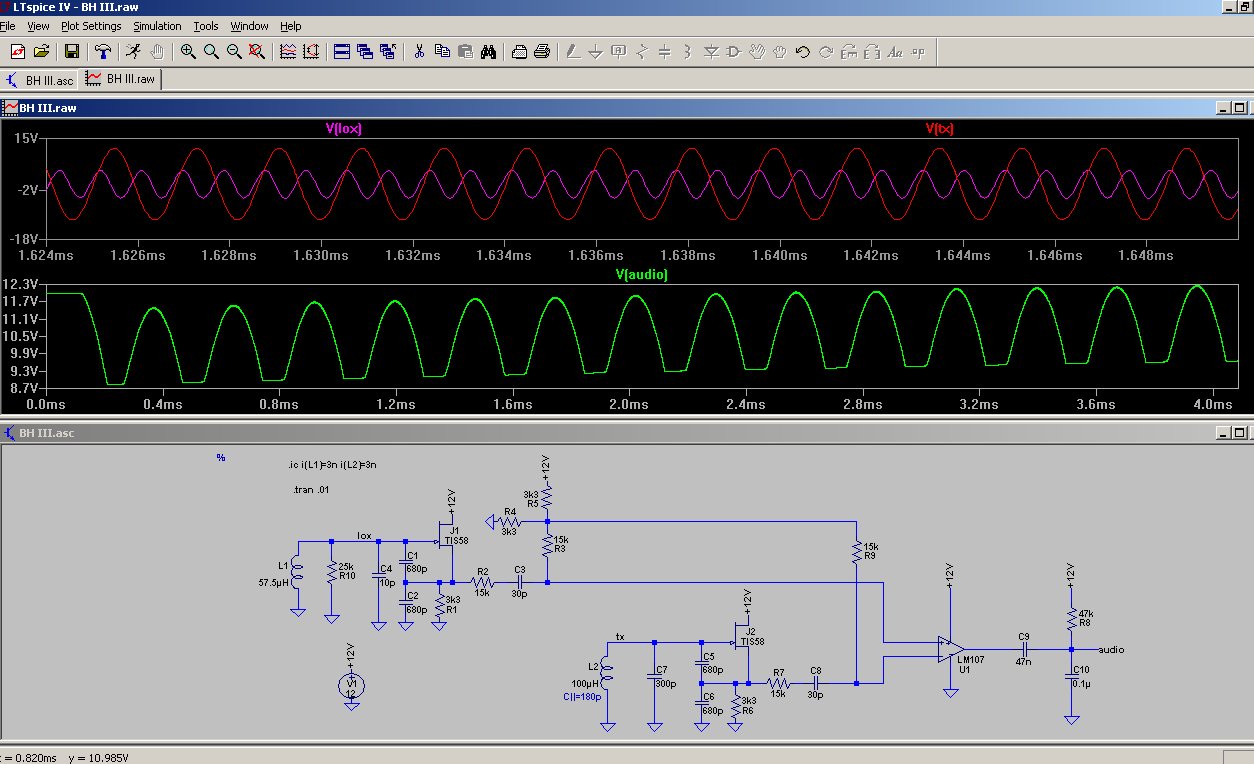The height and width of the screenshot is (764, 1254).
Task: Click the Cascade Windows icon
Action: 364,51
